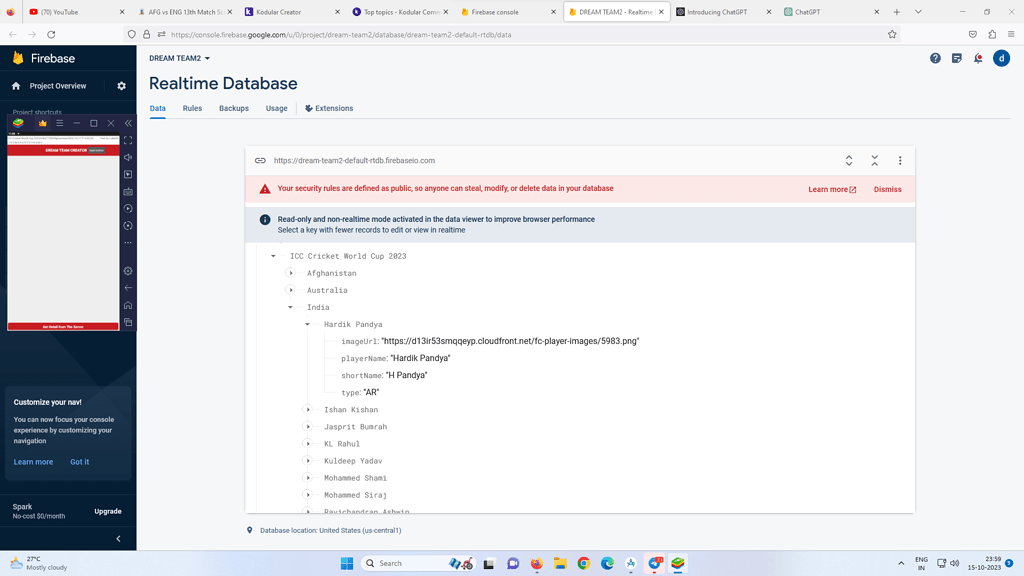Switch to the Rules tab
The image size is (1024, 576).
pyautogui.click(x=192, y=108)
